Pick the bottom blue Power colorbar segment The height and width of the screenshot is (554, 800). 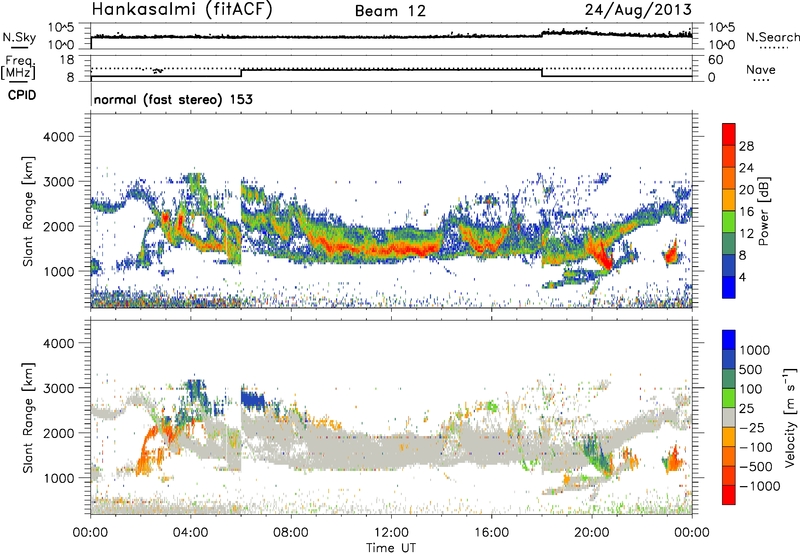point(729,288)
